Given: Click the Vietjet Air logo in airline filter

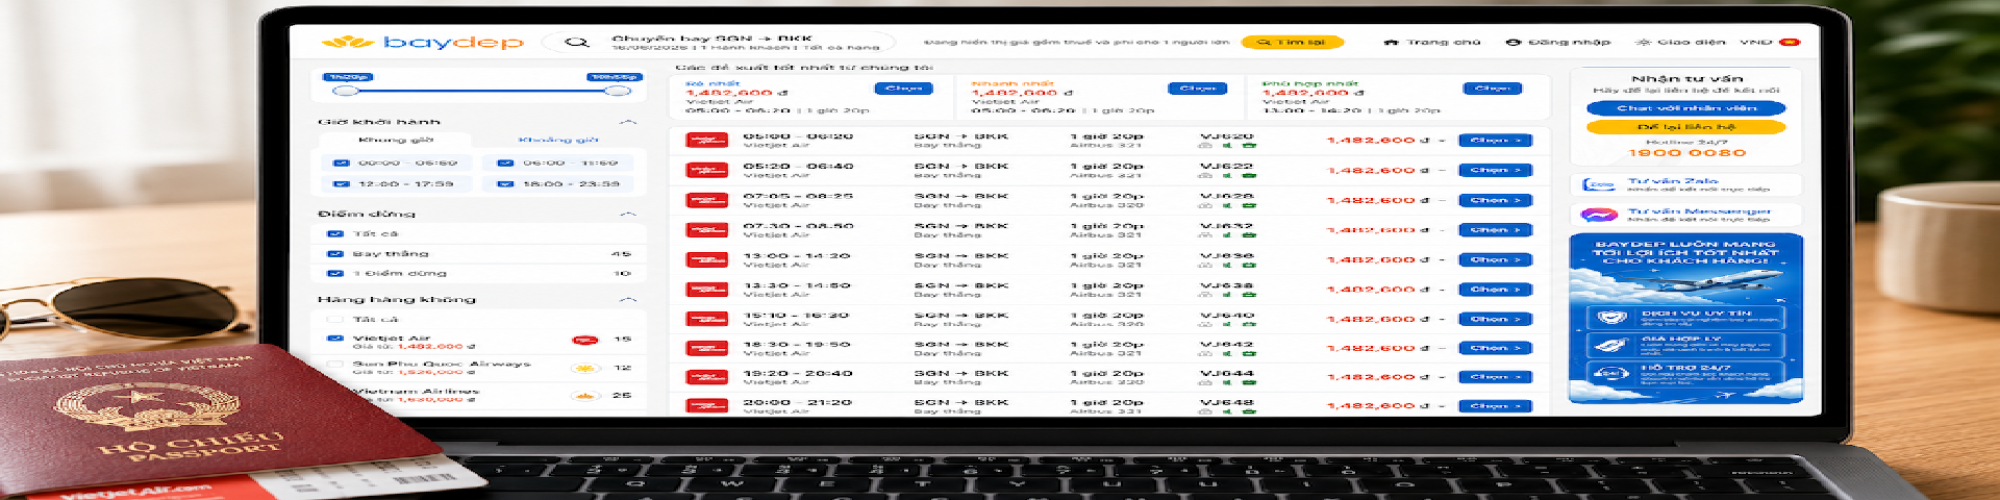Looking at the screenshot, I should click(x=584, y=340).
